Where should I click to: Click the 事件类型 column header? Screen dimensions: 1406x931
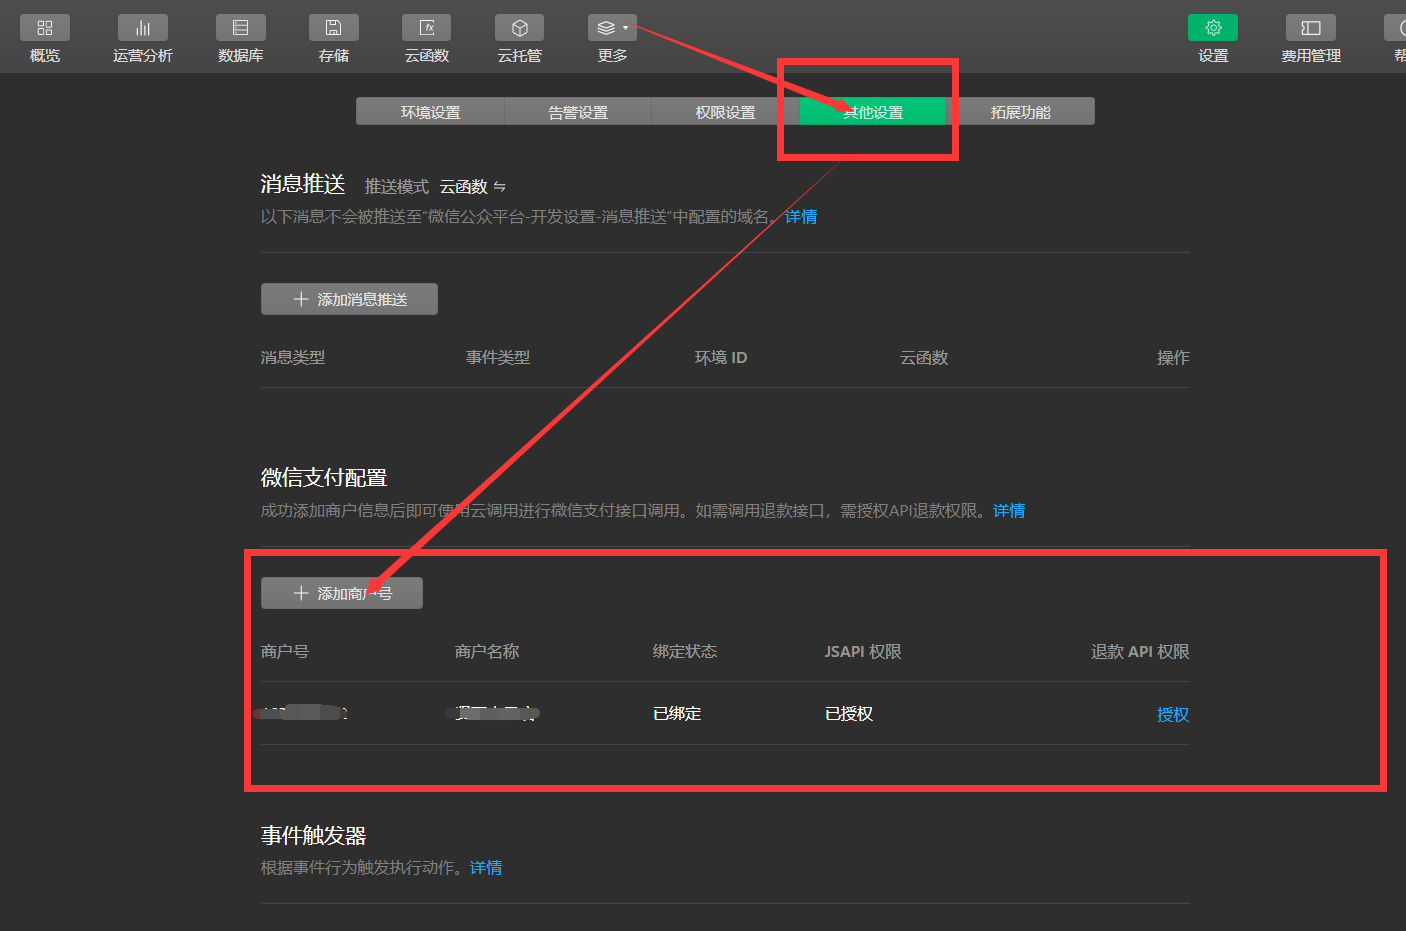(x=498, y=357)
